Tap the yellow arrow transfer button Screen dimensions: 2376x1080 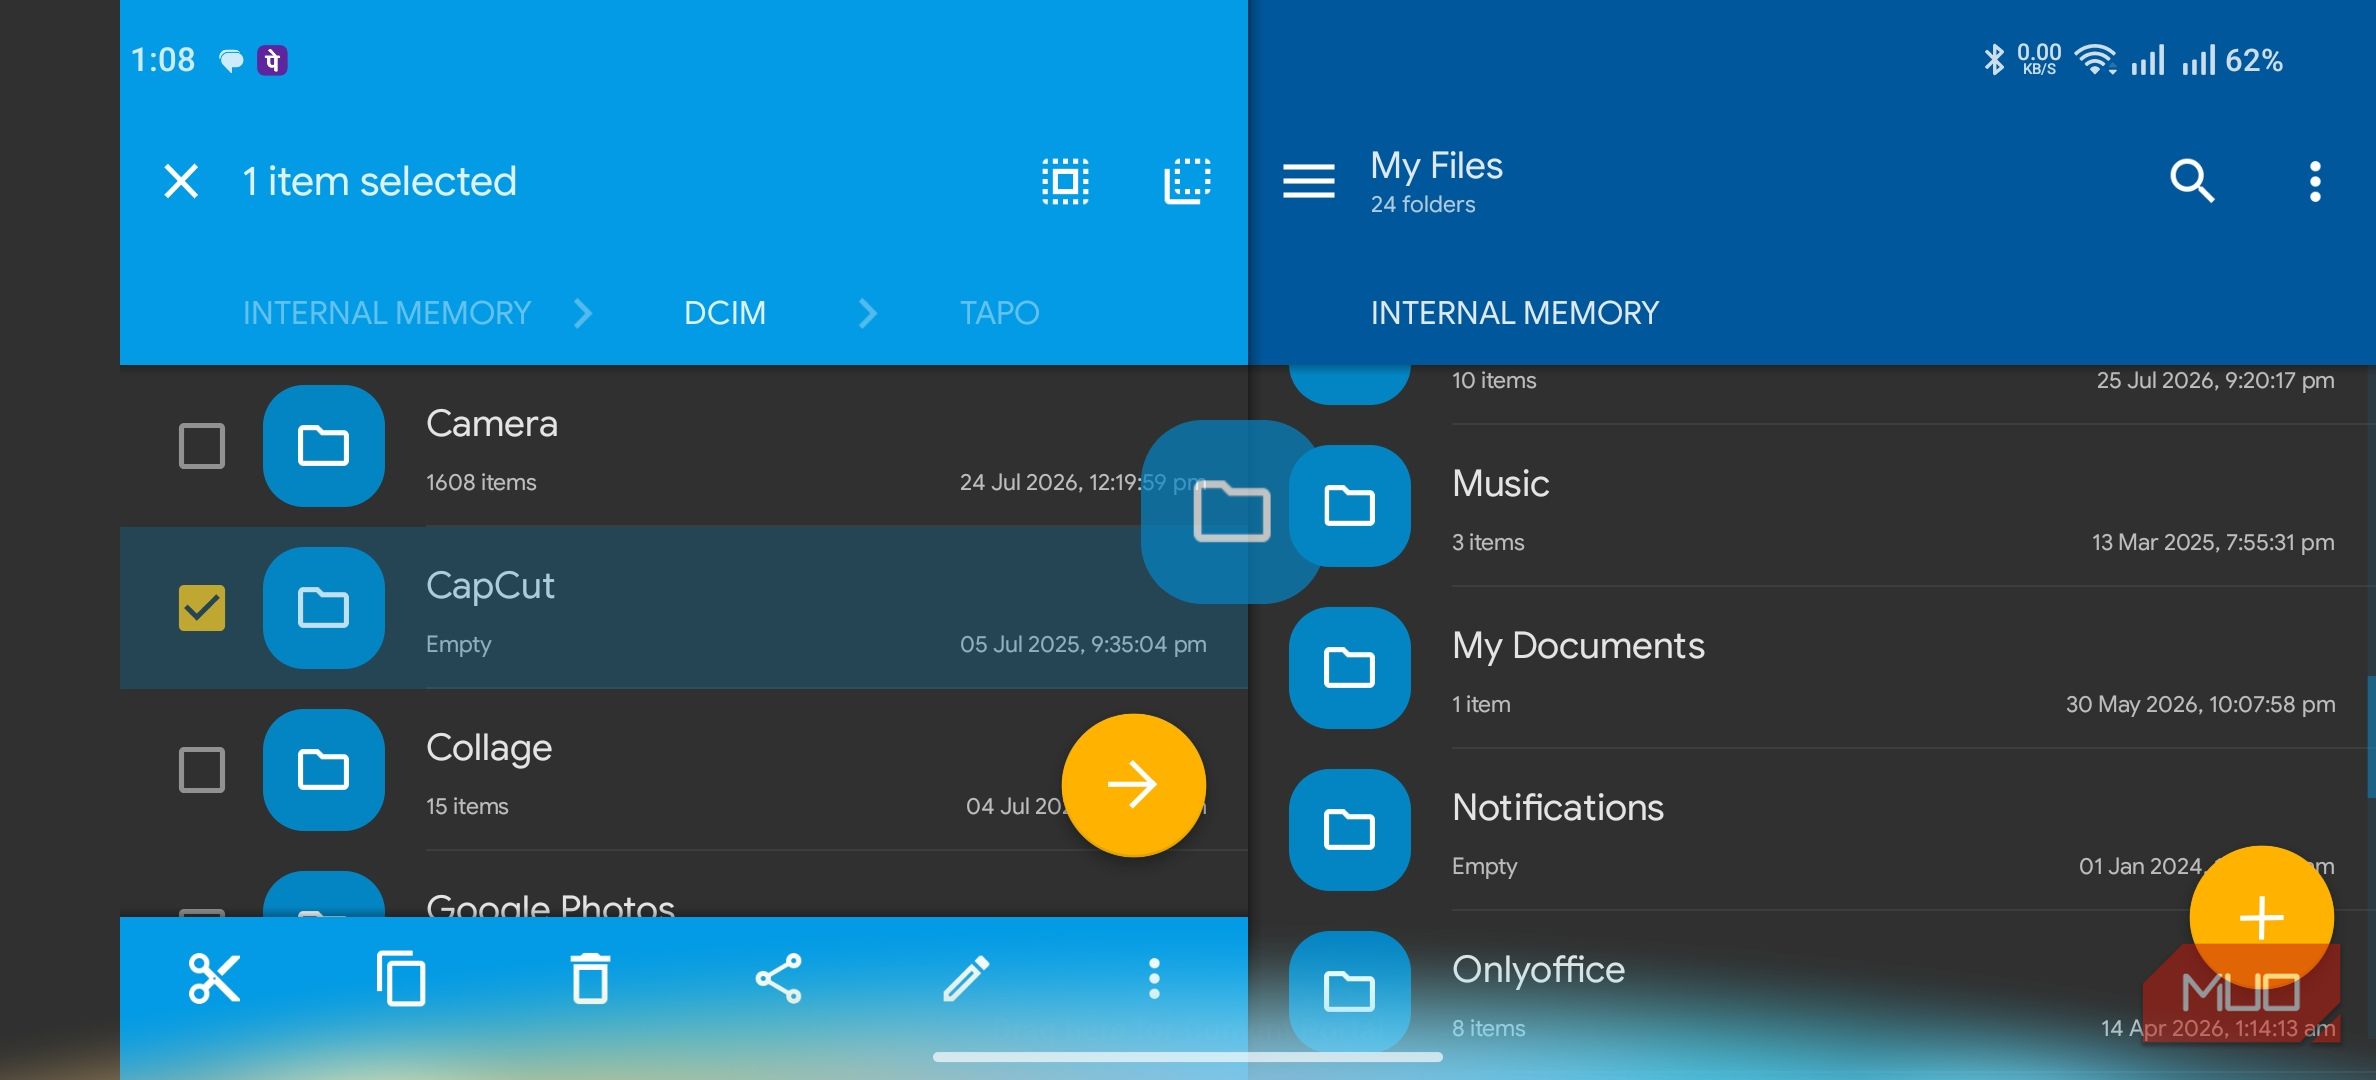click(x=1133, y=785)
